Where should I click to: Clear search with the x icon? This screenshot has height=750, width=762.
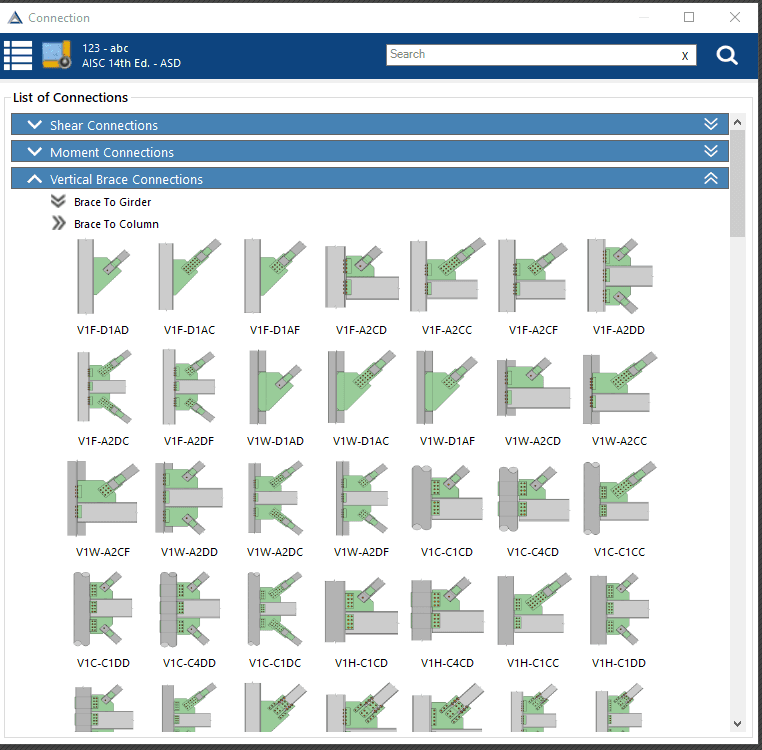pyautogui.click(x=685, y=55)
